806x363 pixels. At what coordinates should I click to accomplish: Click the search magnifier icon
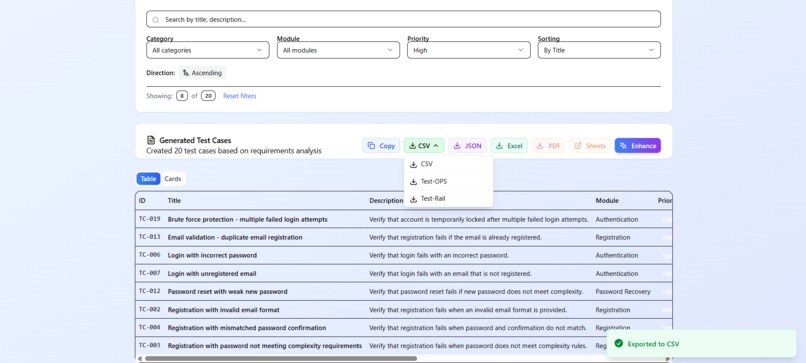(155, 20)
